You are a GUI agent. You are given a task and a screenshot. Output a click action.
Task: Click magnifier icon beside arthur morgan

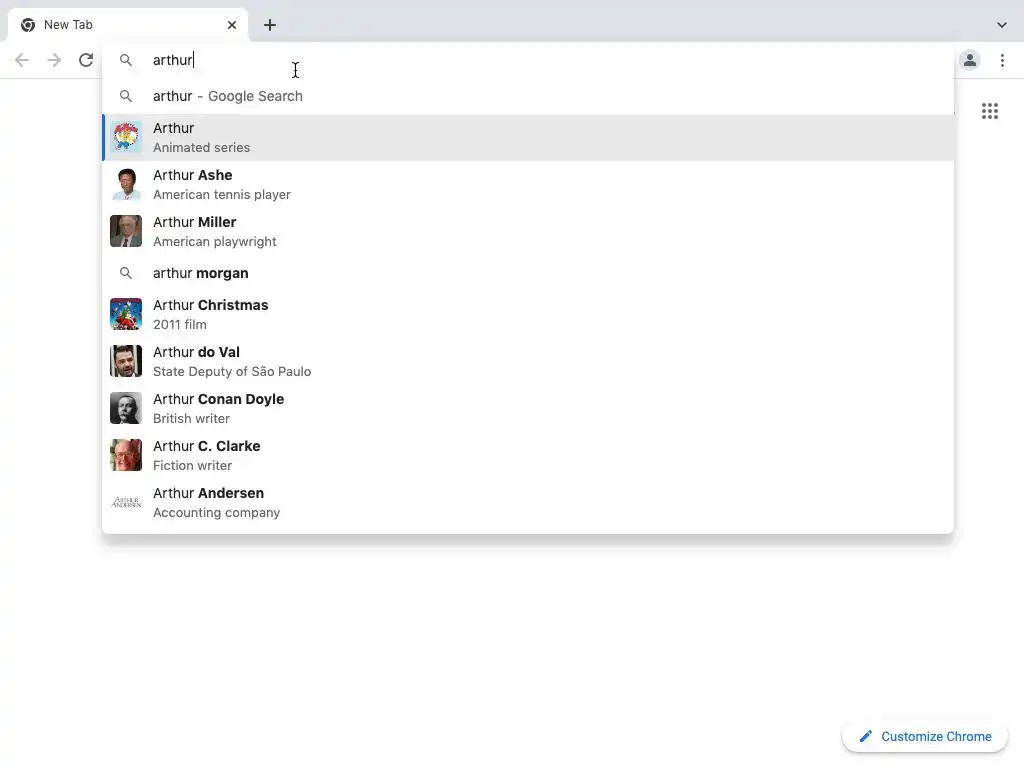click(126, 273)
